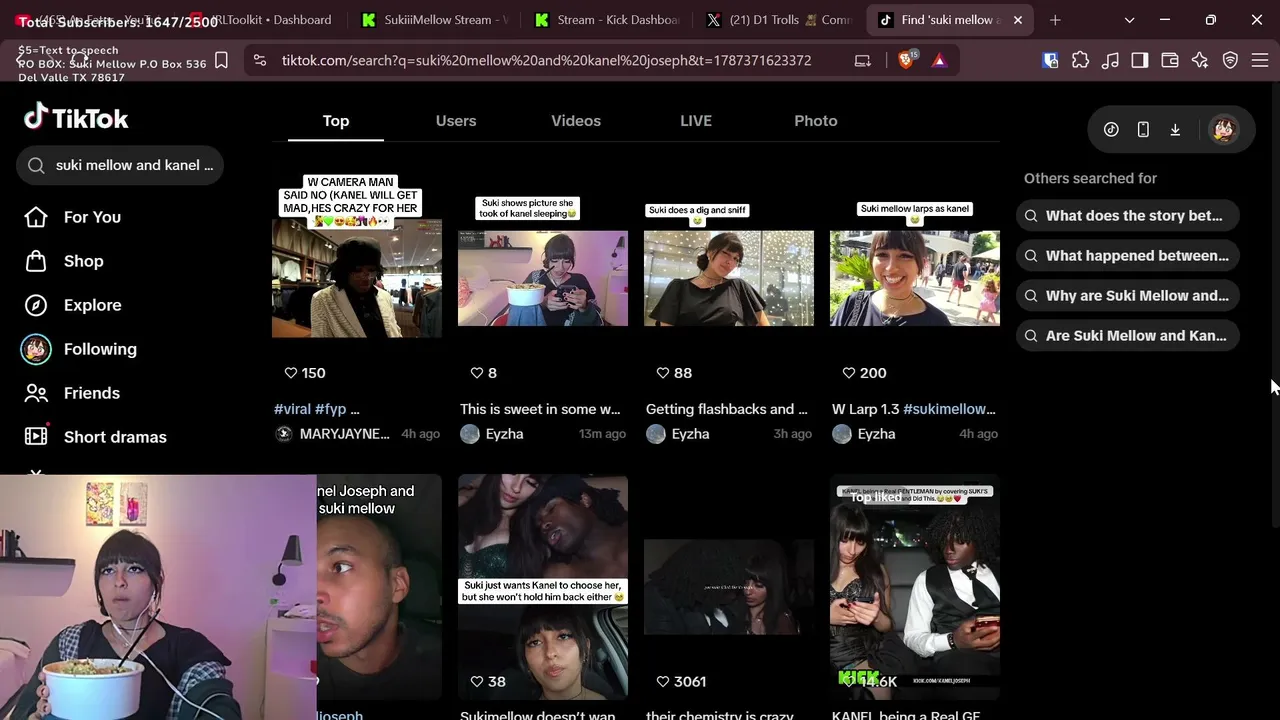Image resolution: width=1280 pixels, height=720 pixels.
Task: Toggle the browser sidebar panel
Action: click(x=1140, y=60)
